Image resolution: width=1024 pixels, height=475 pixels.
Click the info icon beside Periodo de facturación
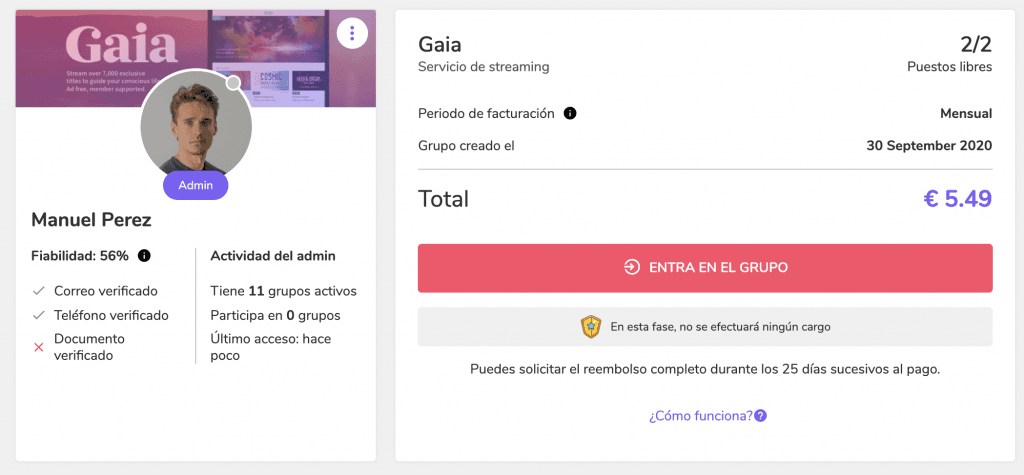click(x=570, y=114)
